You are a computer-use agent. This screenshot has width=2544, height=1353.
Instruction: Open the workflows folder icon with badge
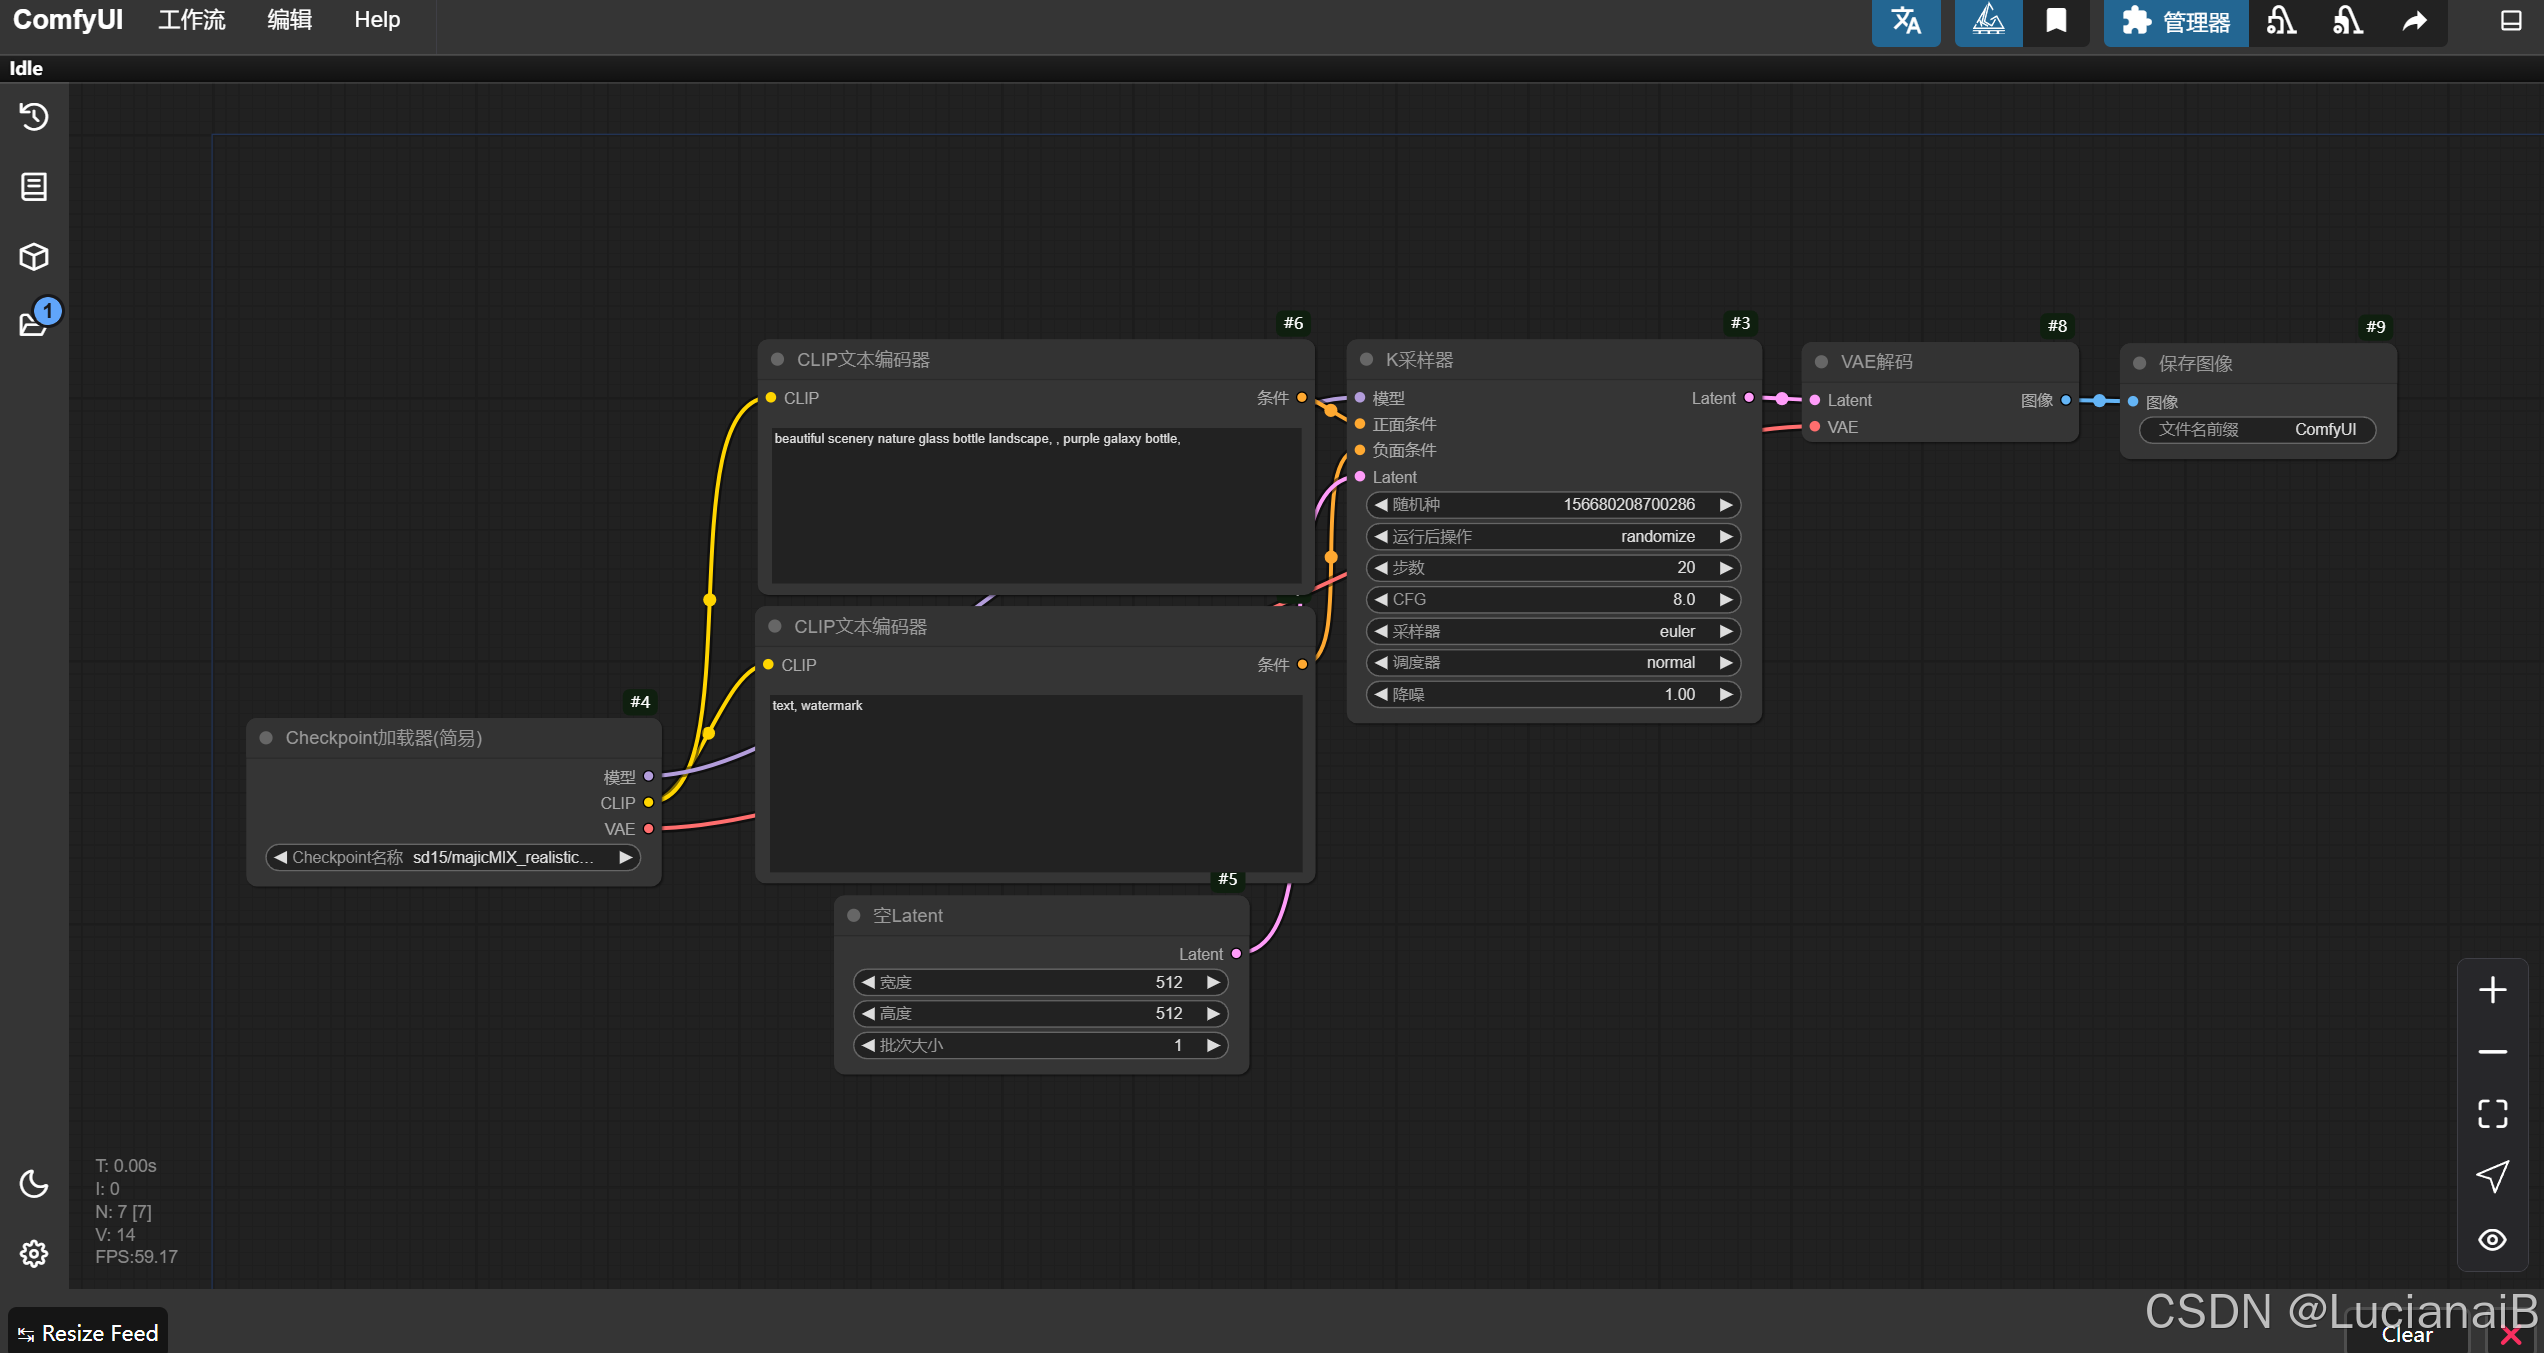click(34, 324)
